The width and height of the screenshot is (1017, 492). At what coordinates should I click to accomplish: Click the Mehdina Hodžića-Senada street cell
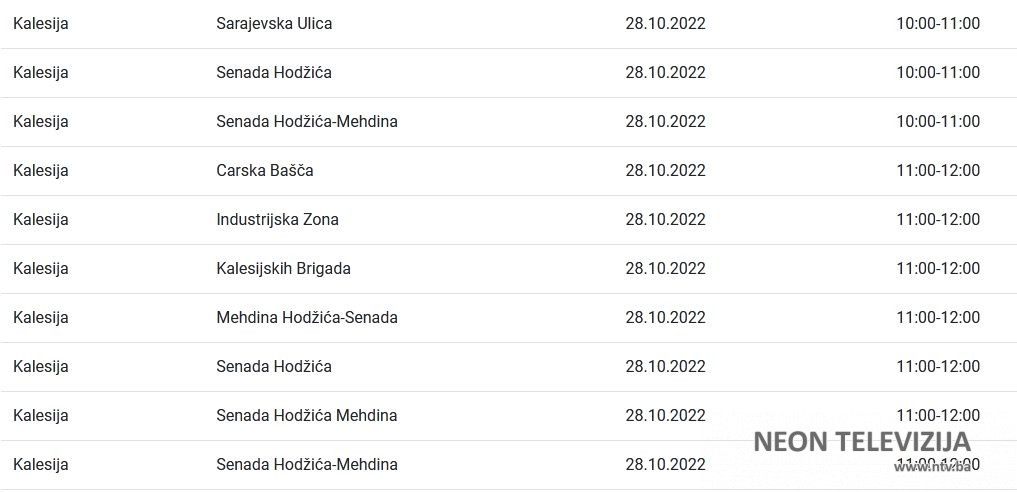pos(306,317)
